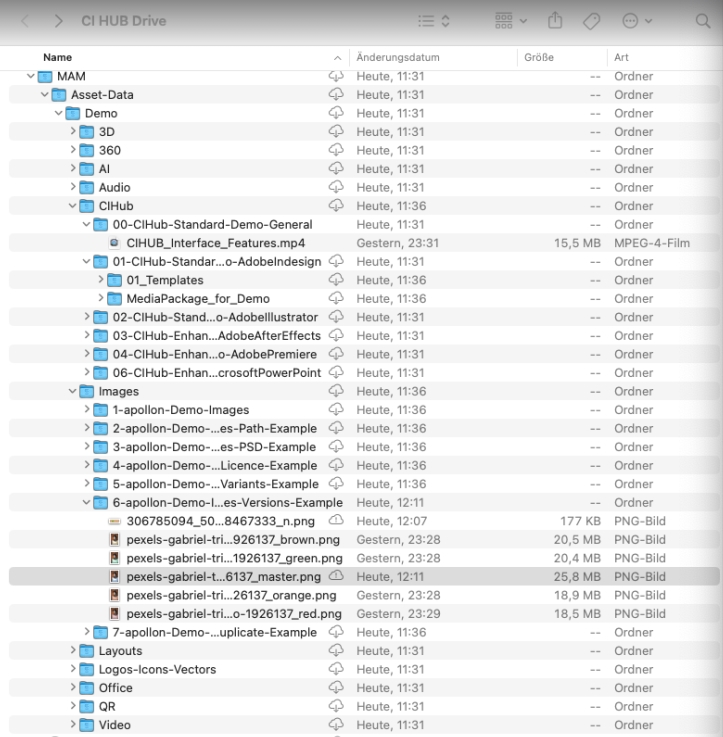Image resolution: width=723 pixels, height=737 pixels.
Task: Select the 7-apollon Duplicate-Example folder
Action: tap(215, 632)
